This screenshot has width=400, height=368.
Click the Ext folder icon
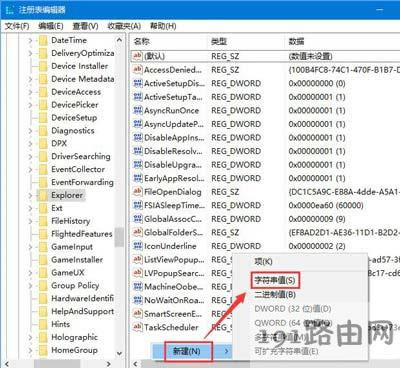[x=43, y=208]
